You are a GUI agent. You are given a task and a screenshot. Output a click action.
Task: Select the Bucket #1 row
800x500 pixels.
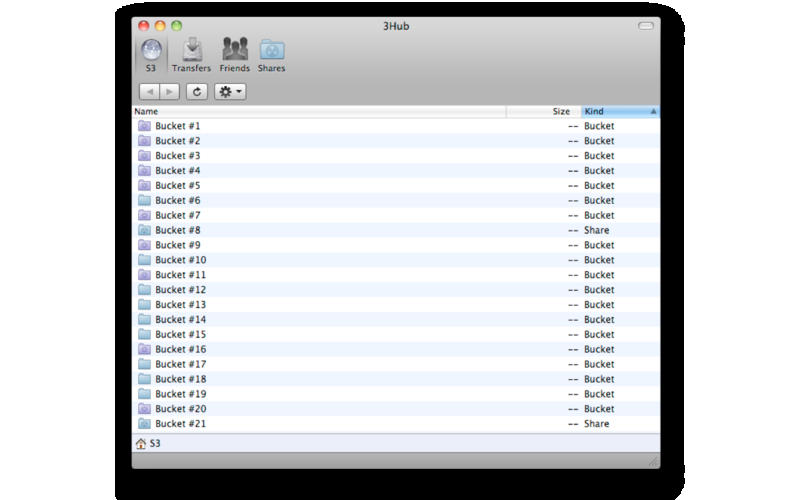pos(178,126)
